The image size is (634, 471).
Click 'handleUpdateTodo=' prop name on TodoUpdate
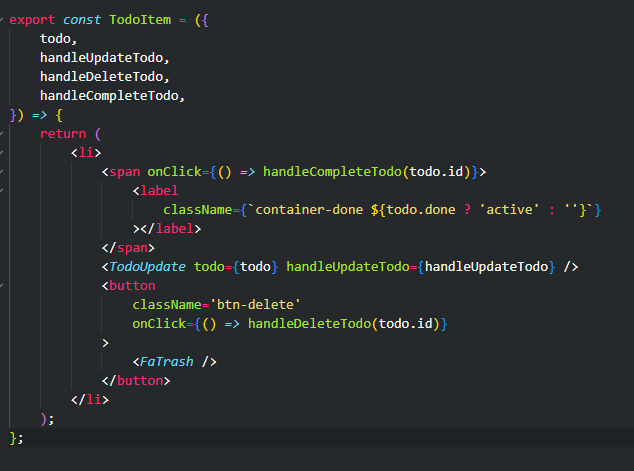click(351, 267)
